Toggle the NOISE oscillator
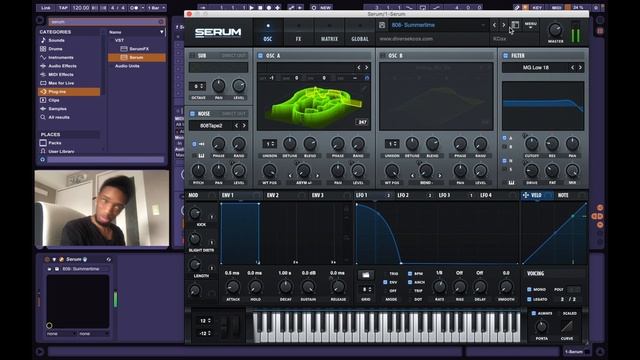The height and width of the screenshot is (360, 640). click(x=192, y=114)
